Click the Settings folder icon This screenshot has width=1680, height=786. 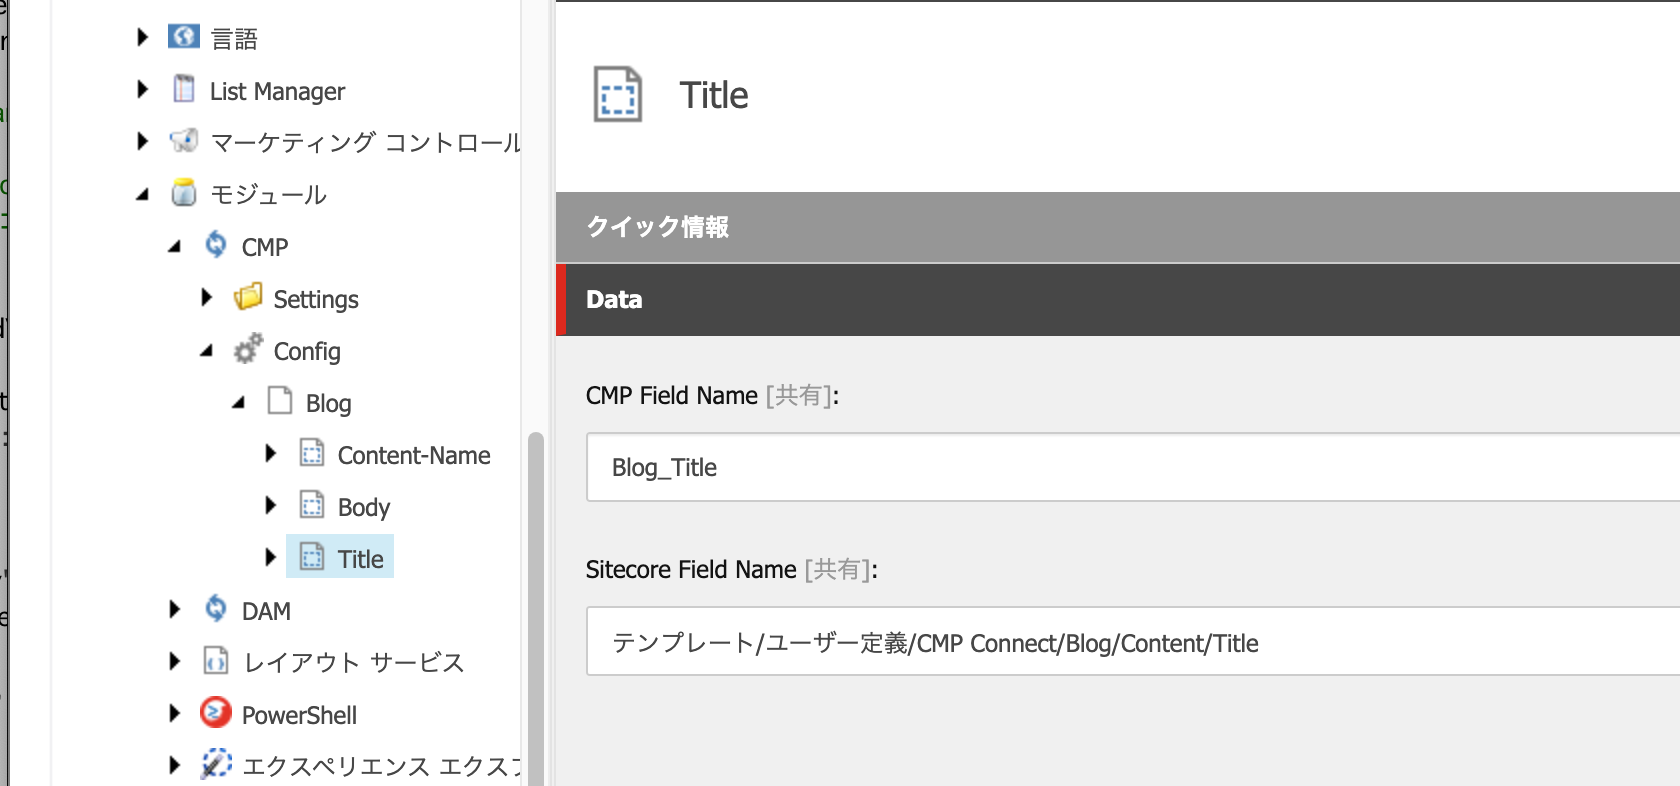click(248, 297)
